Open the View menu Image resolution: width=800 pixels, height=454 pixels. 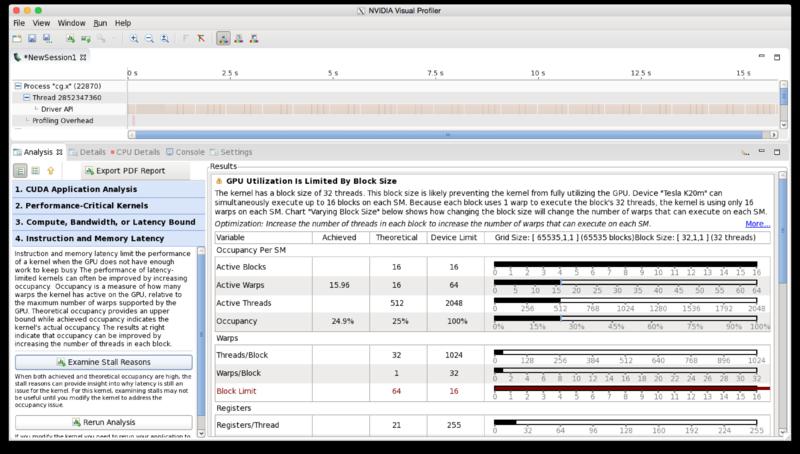coord(41,23)
